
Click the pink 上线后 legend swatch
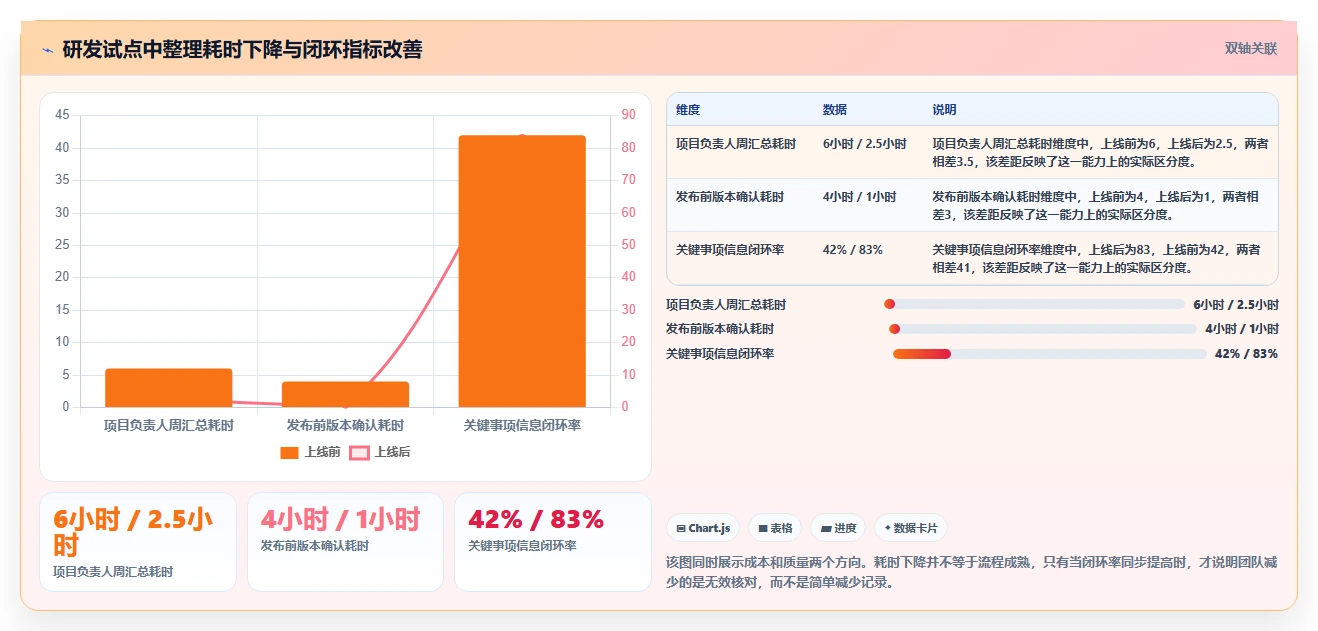(359, 452)
